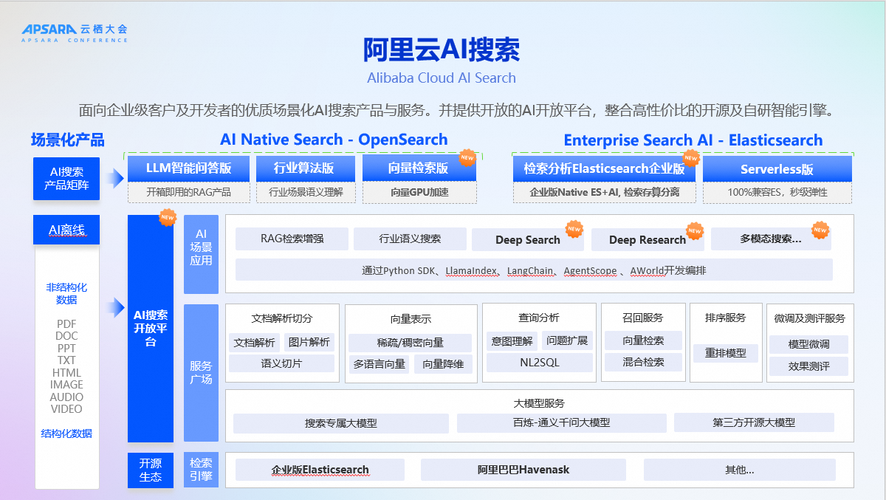Click the 向量降维 item
Screen dimensions: 886x500
(x=443, y=364)
